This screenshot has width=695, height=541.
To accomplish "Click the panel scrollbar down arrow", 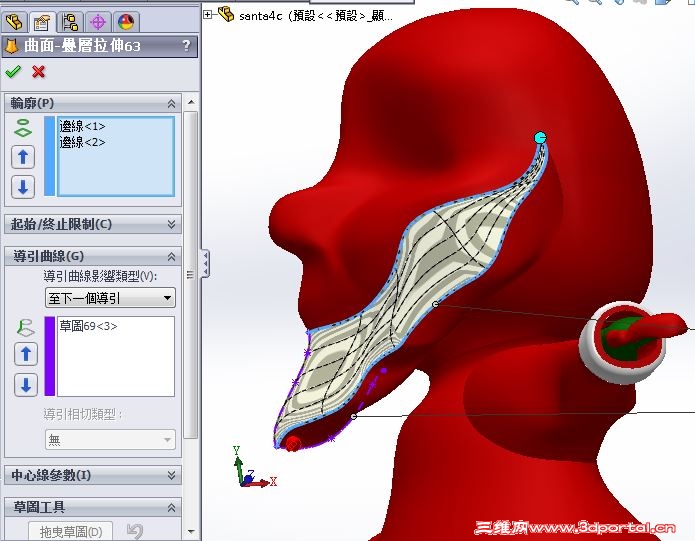I will 191,531.
